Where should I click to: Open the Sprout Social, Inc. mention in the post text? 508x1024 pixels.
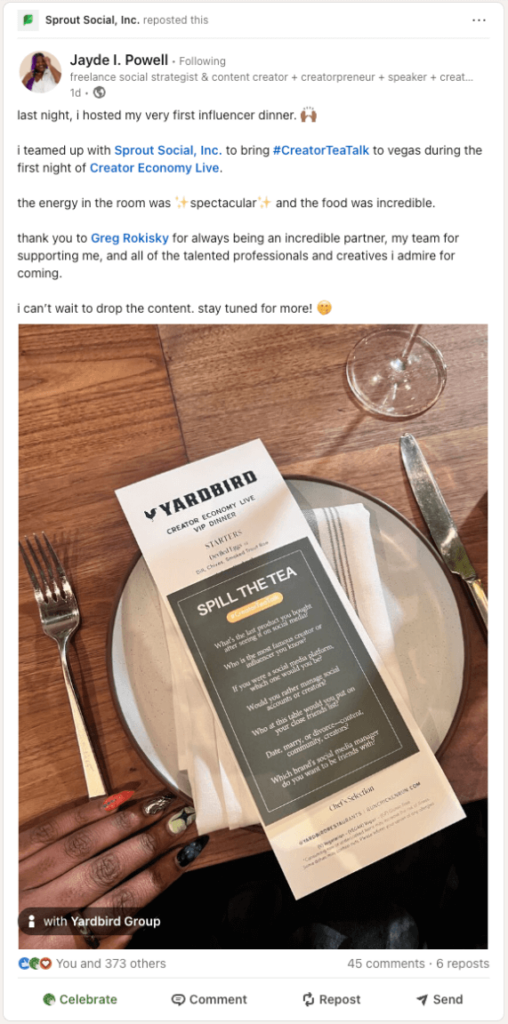168,150
